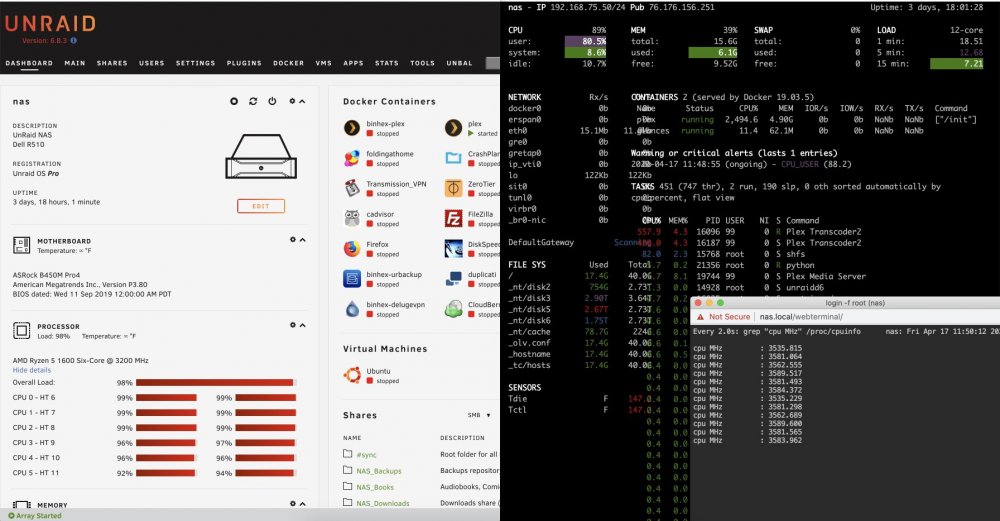Viewport: 1000px width, 521px height.
Task: Click the Edit button in nas panel
Action: click(x=261, y=206)
